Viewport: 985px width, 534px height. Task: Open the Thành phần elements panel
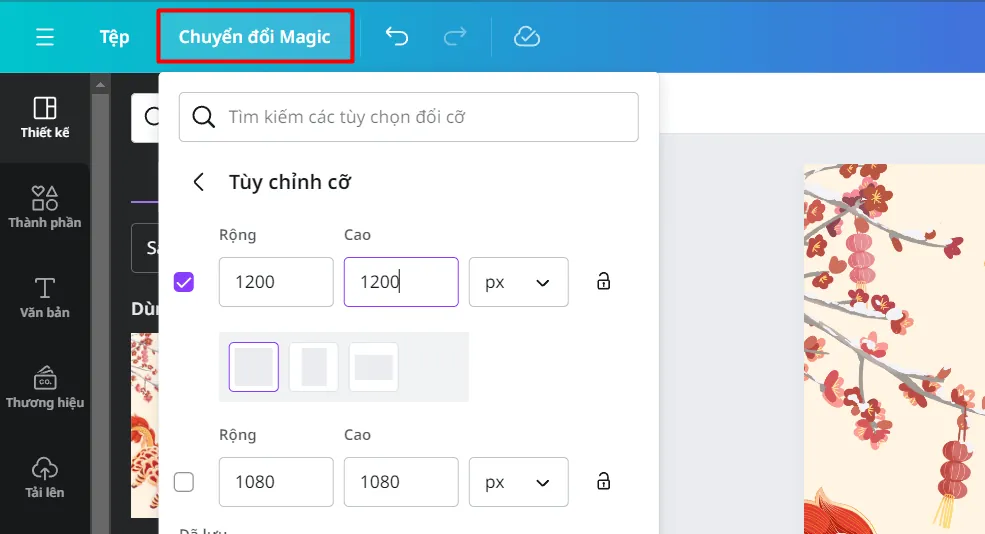click(45, 207)
